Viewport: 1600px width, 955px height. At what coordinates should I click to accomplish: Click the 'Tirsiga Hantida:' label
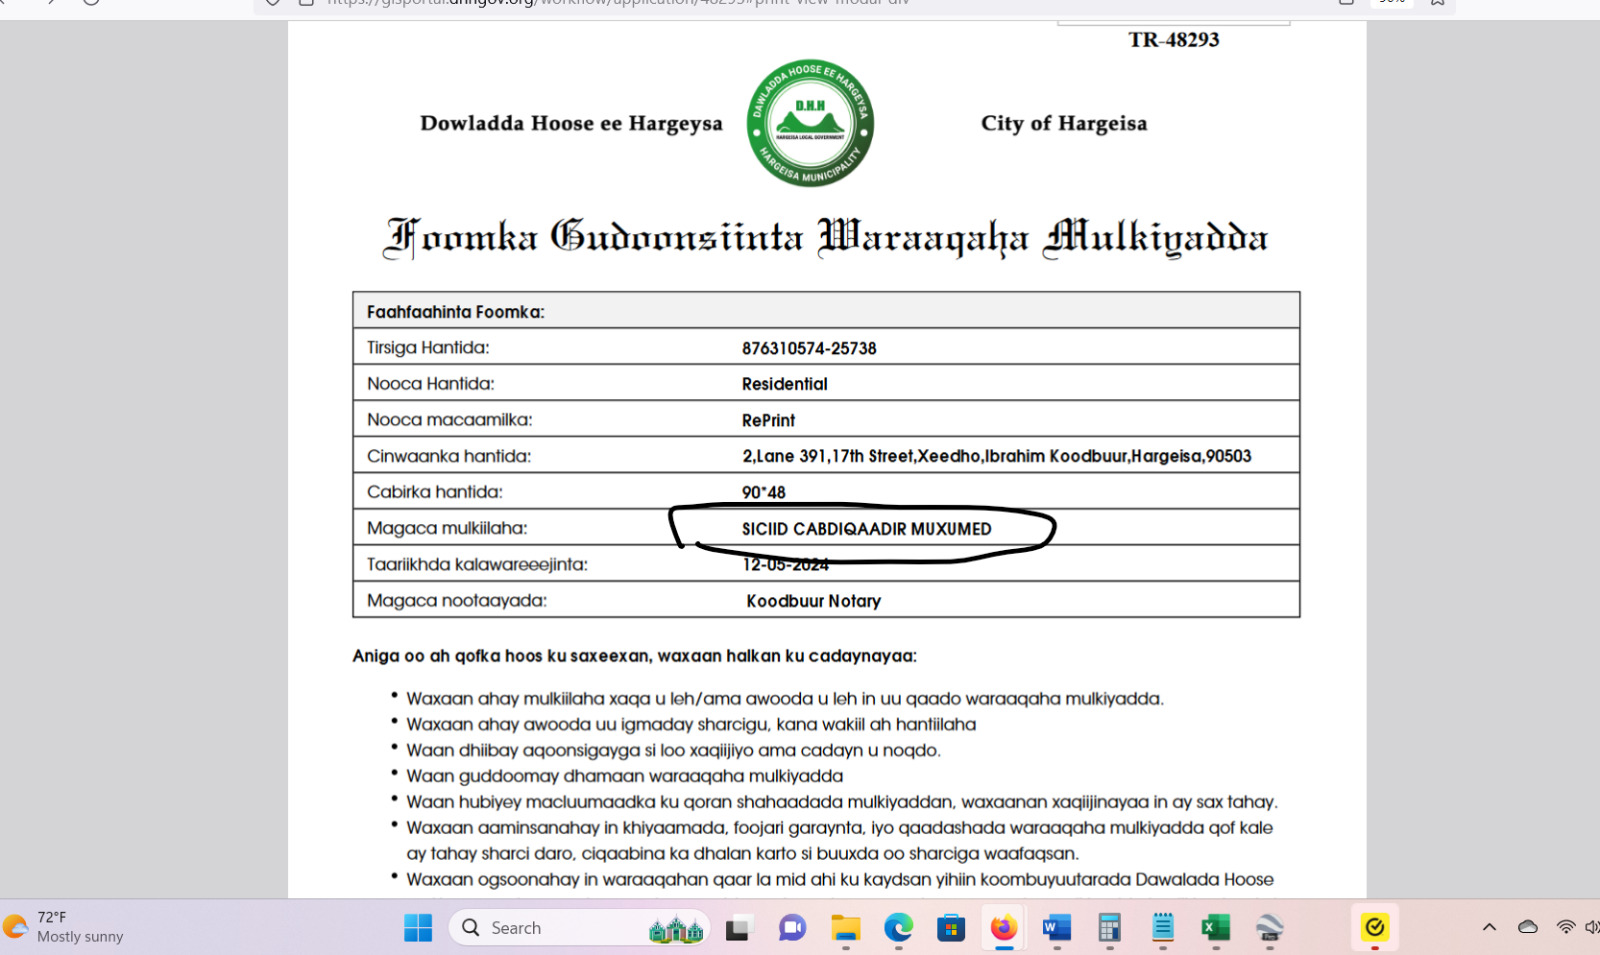(x=428, y=348)
